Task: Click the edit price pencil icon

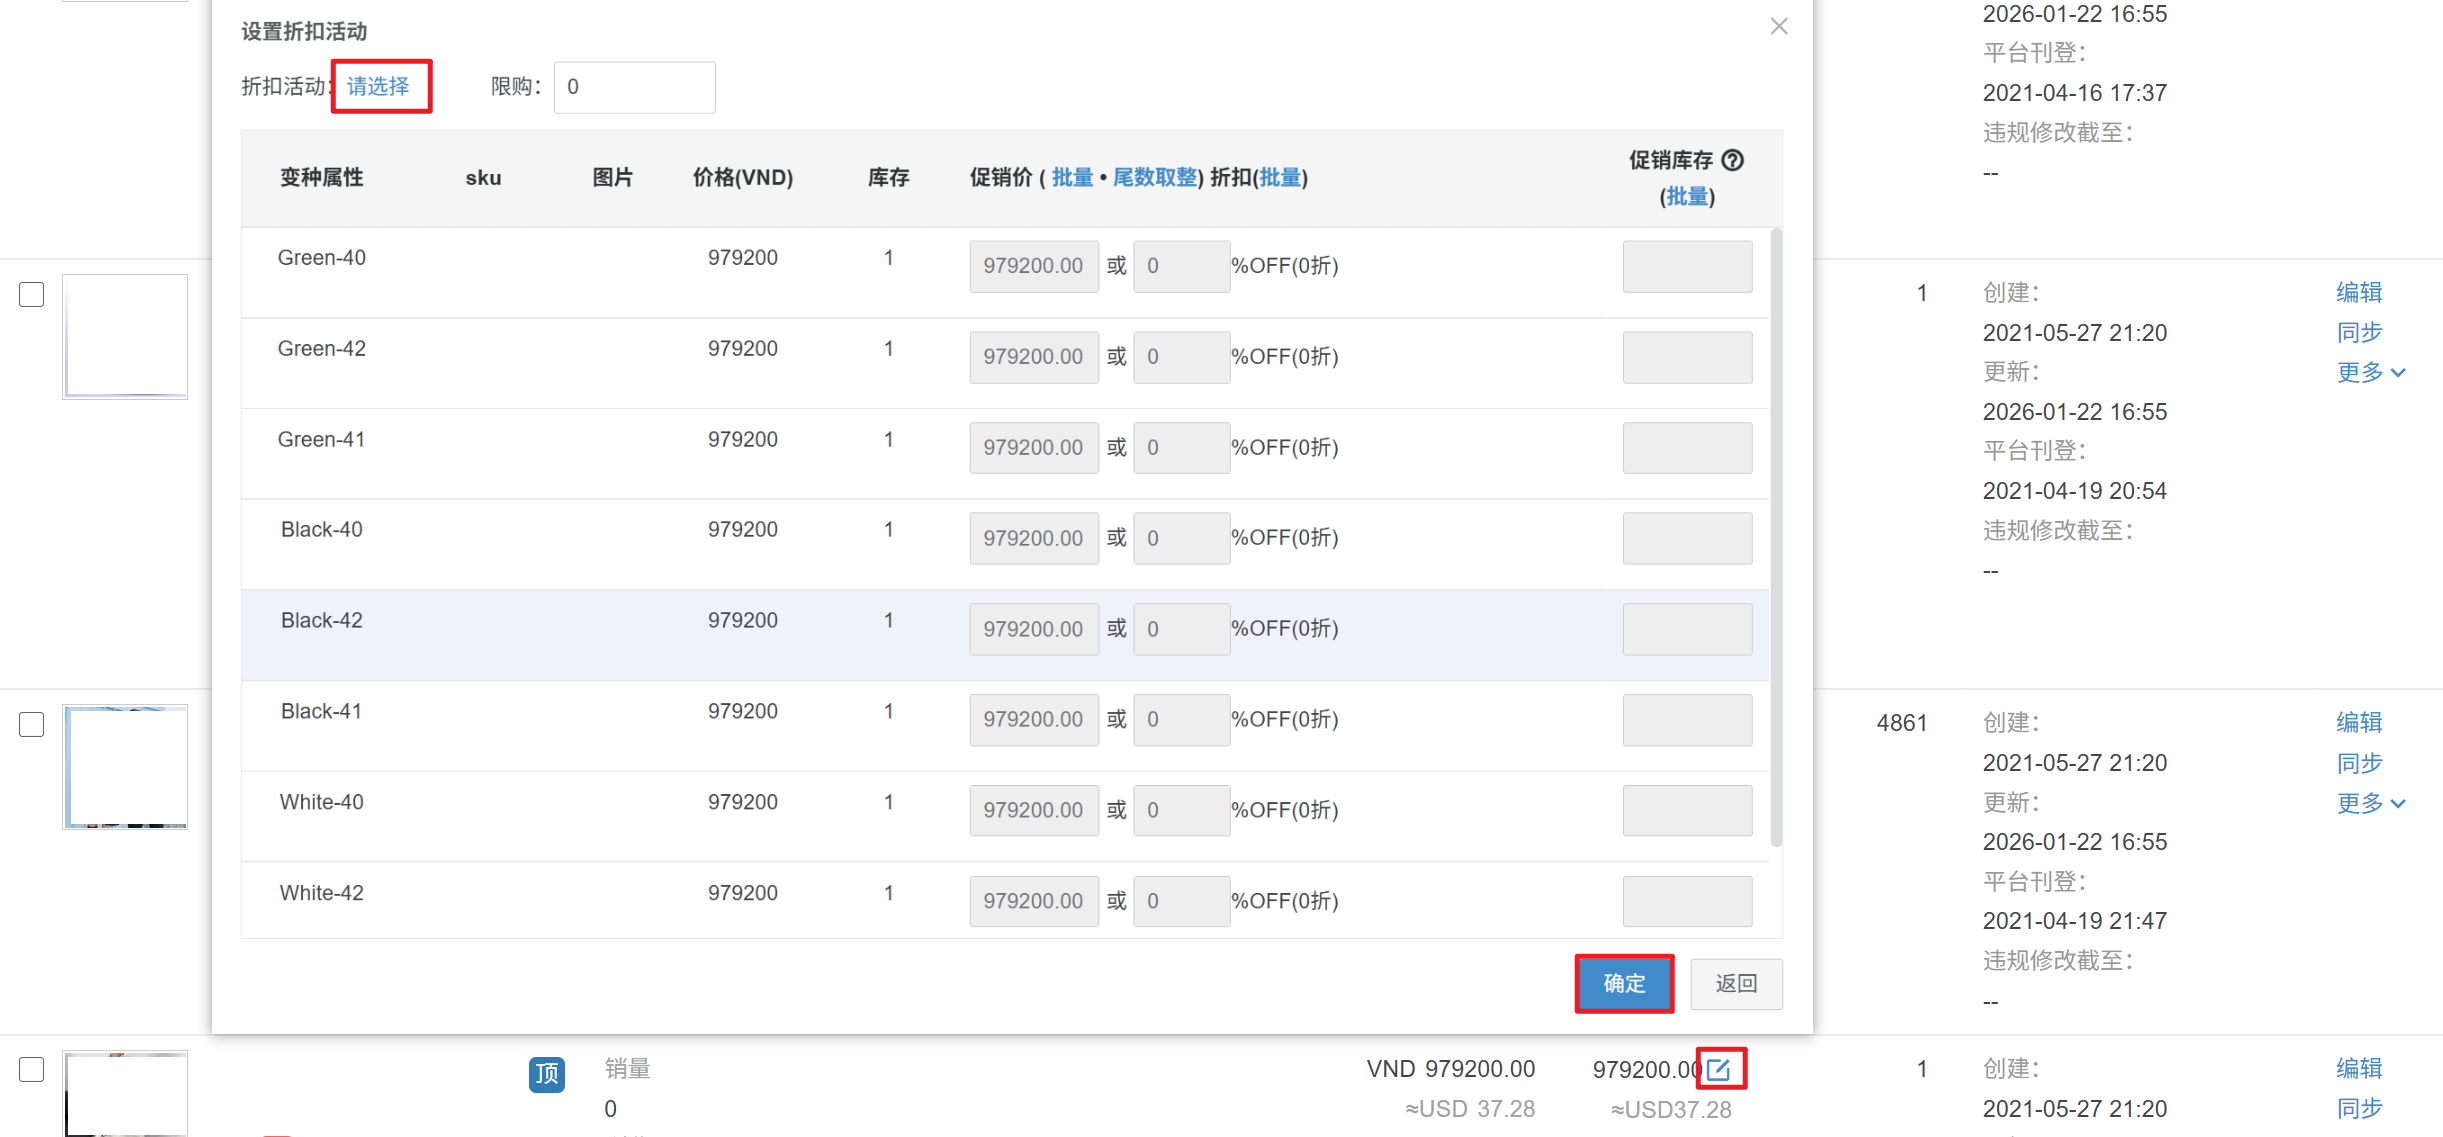Action: click(x=1719, y=1069)
